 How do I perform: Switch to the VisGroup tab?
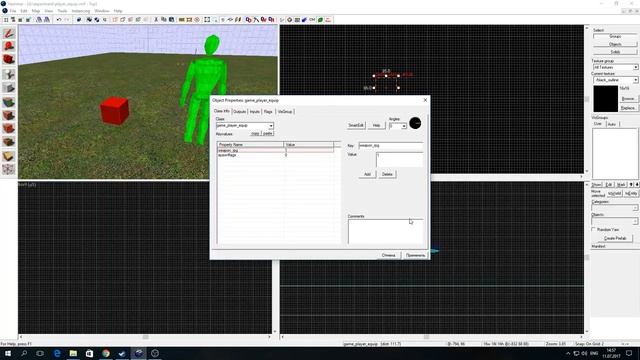285,111
